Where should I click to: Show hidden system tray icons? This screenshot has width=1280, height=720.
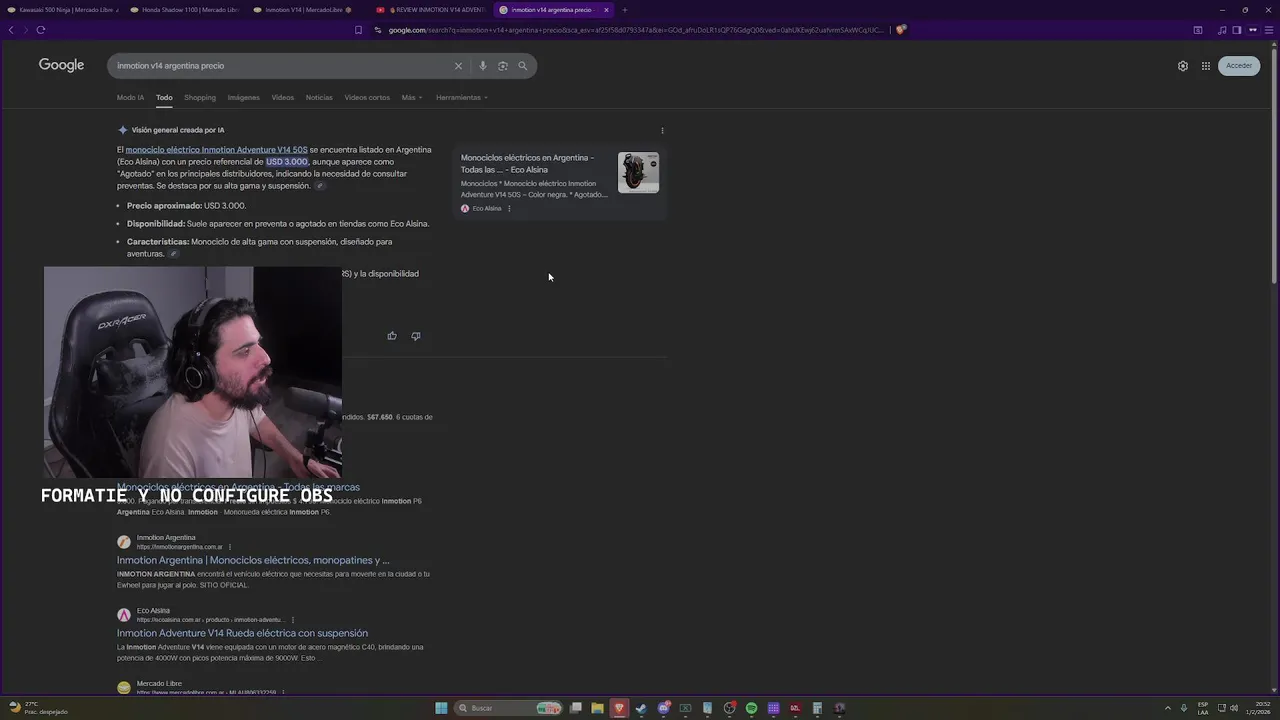coord(1167,708)
